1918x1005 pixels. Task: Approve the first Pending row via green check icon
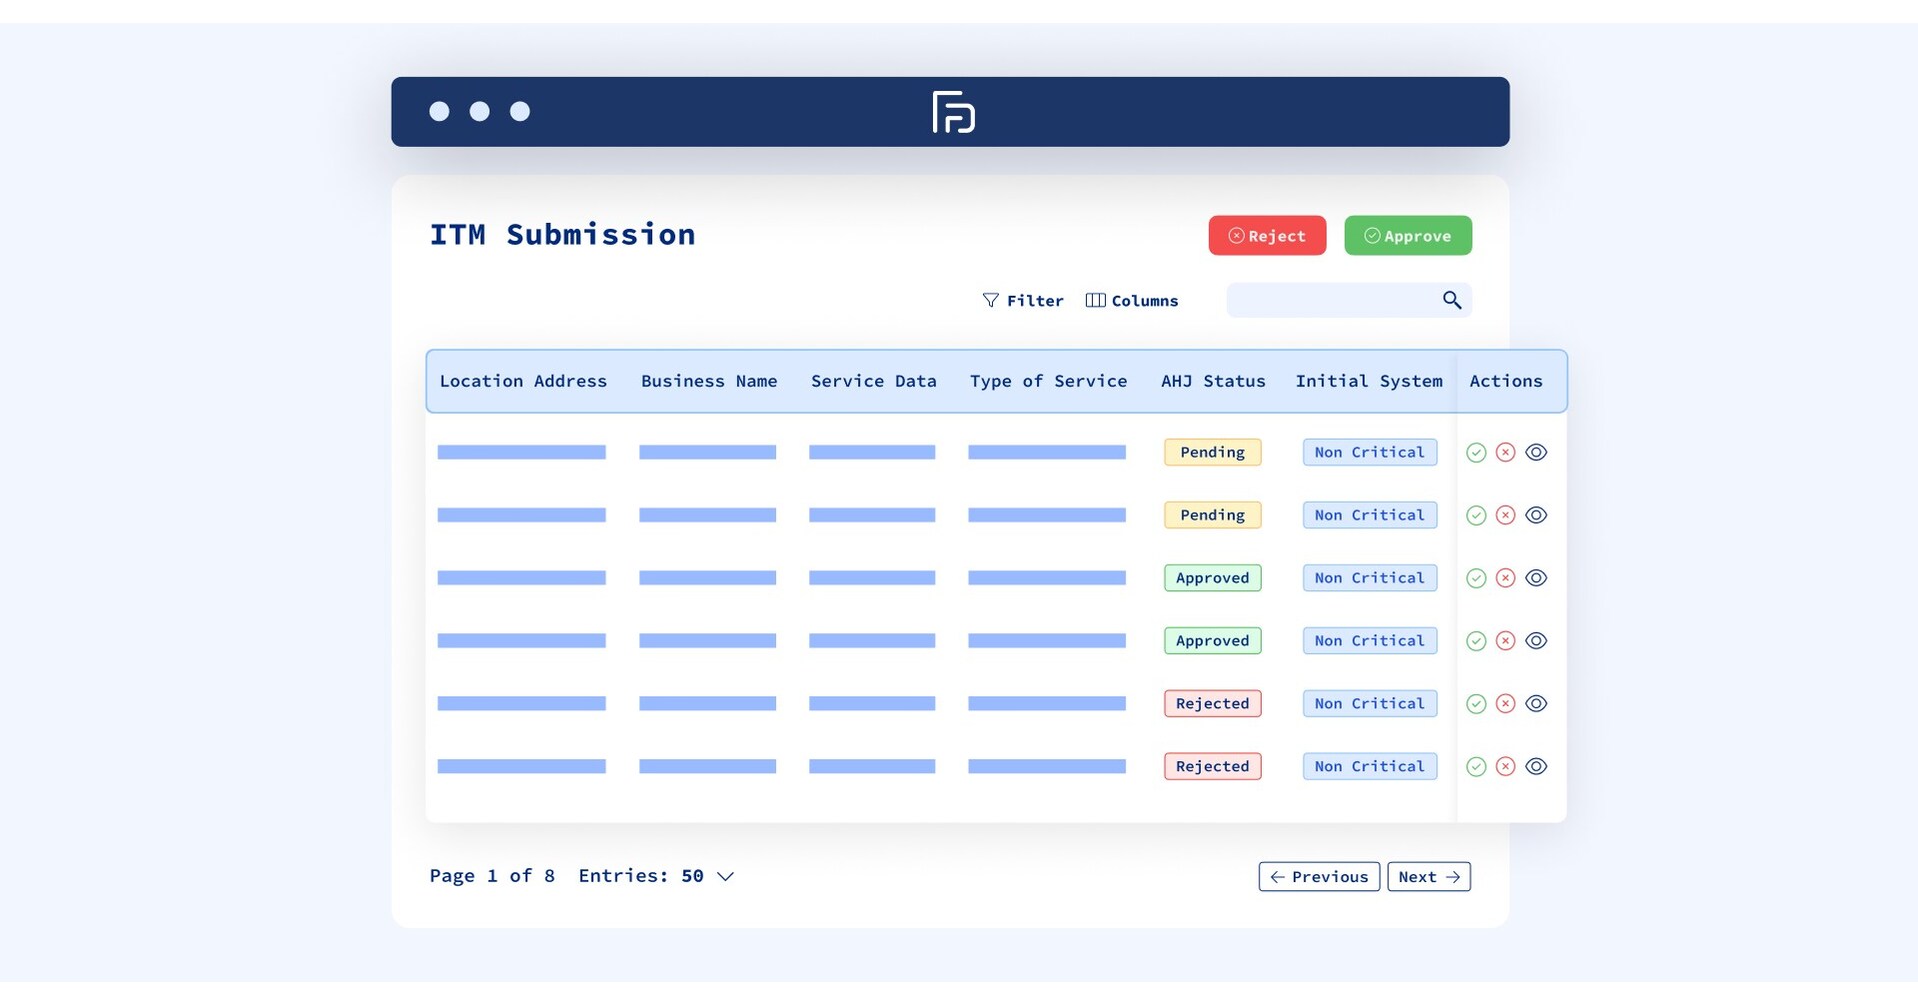1476,452
